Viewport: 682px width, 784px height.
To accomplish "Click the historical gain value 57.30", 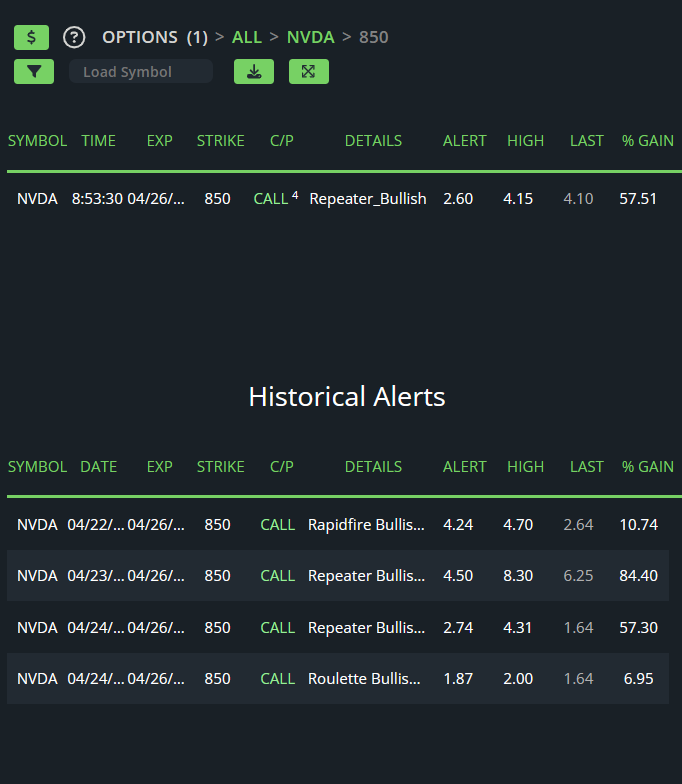I will [x=638, y=628].
